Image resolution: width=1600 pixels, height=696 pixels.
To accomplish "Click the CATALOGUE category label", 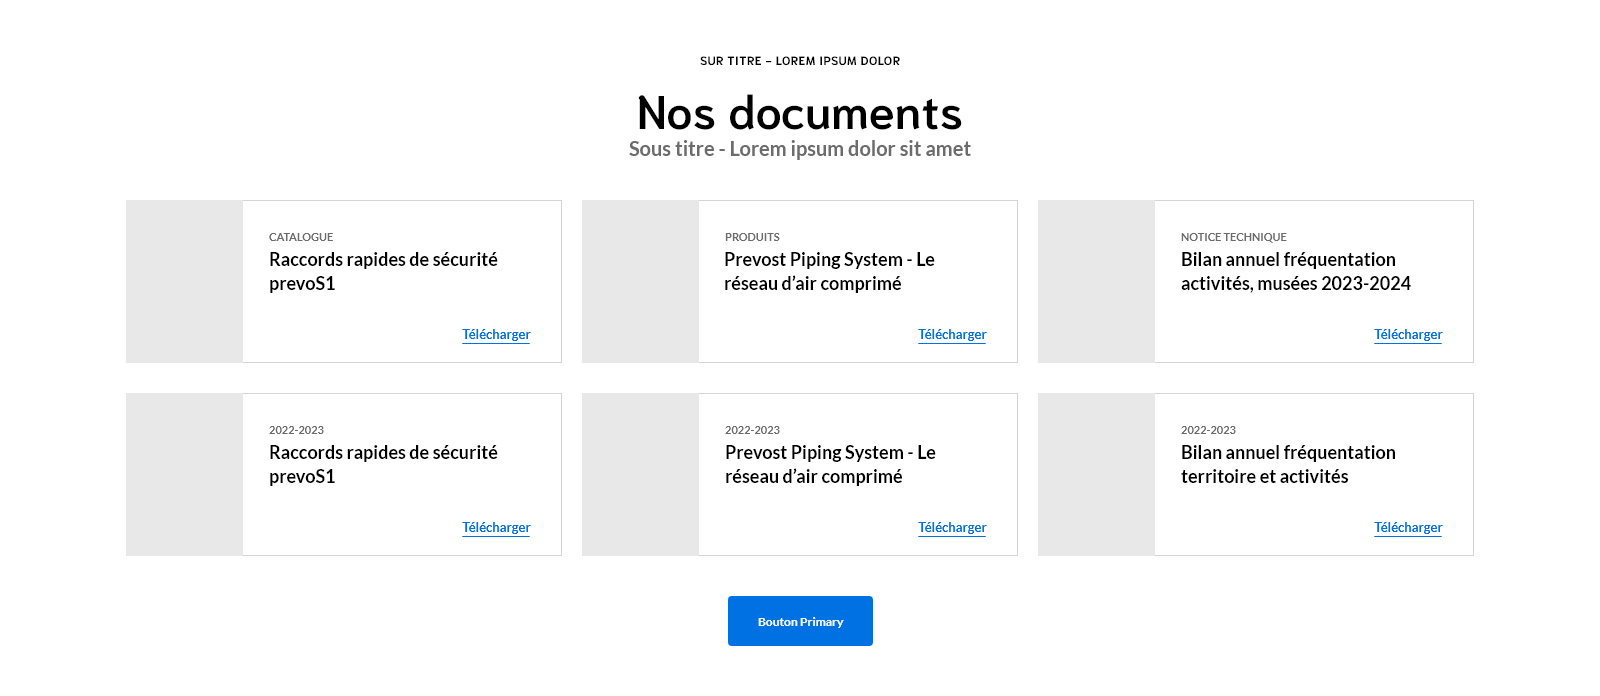I will (x=301, y=237).
